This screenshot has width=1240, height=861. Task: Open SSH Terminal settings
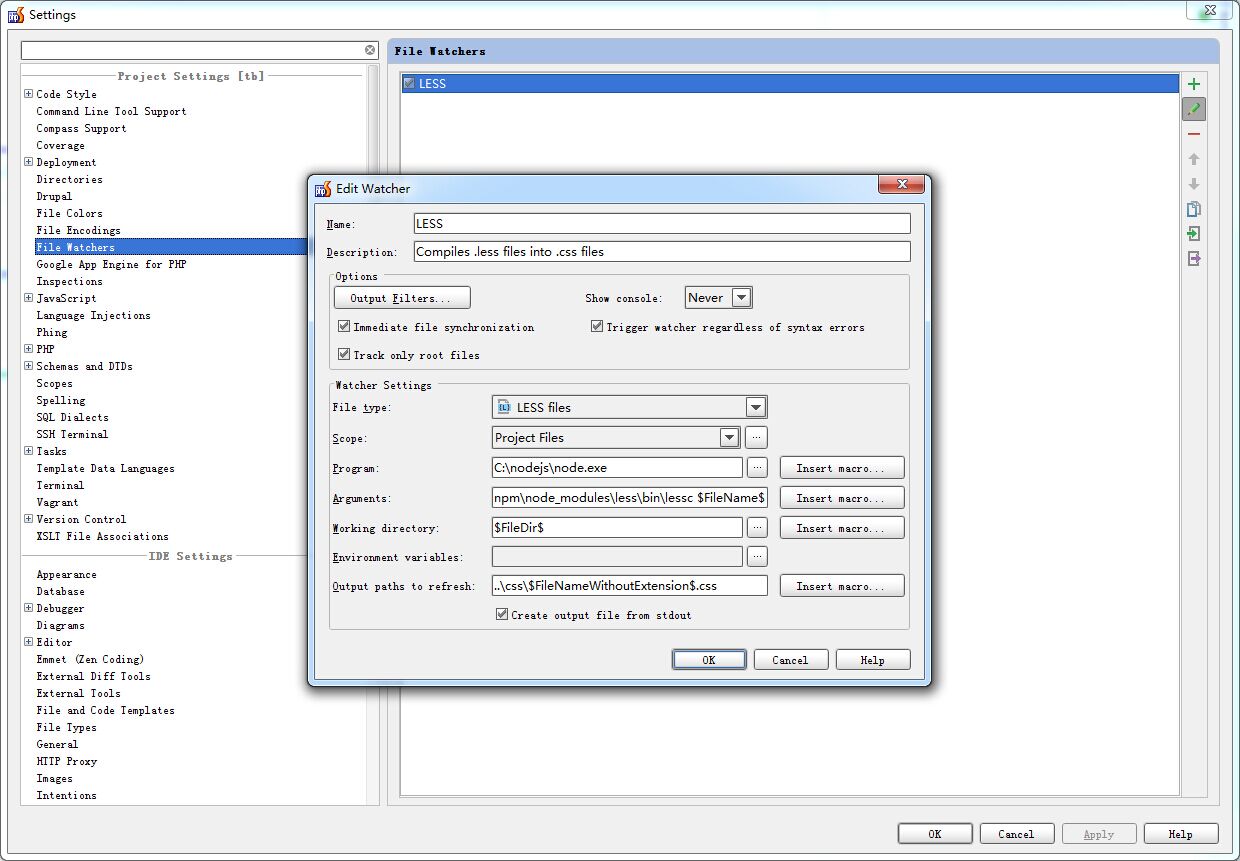[72, 434]
